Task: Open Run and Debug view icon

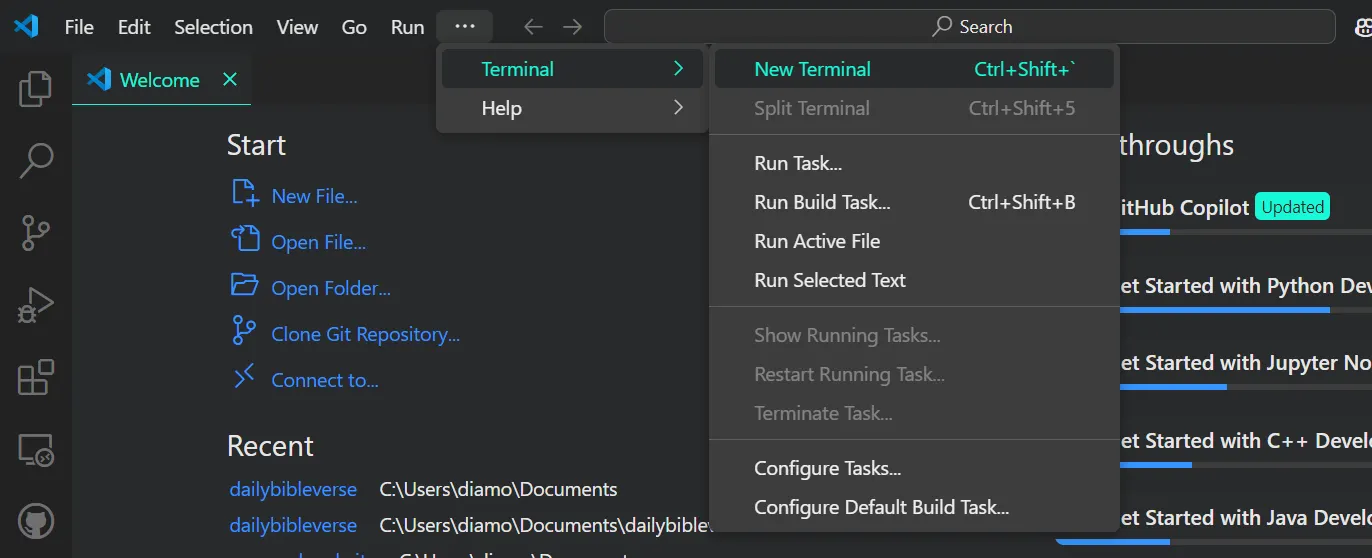Action: [x=36, y=306]
